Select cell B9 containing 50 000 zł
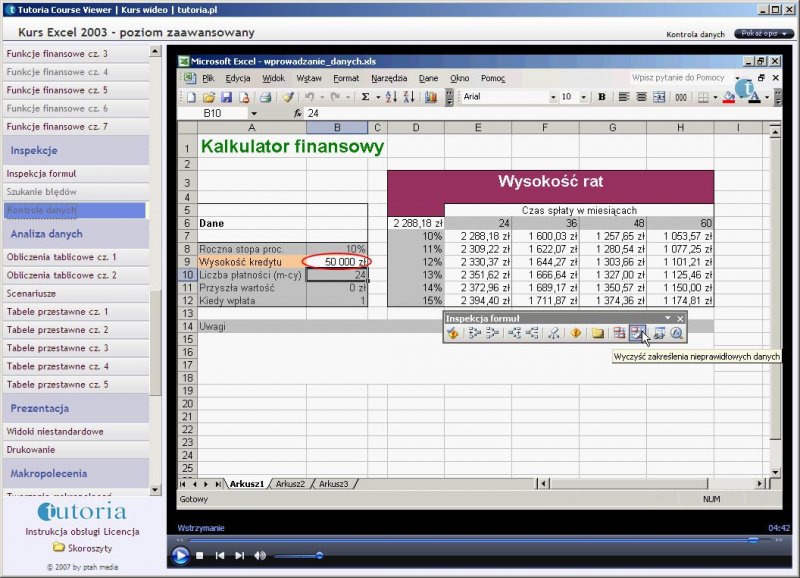Image resolution: width=800 pixels, height=578 pixels. [337, 261]
